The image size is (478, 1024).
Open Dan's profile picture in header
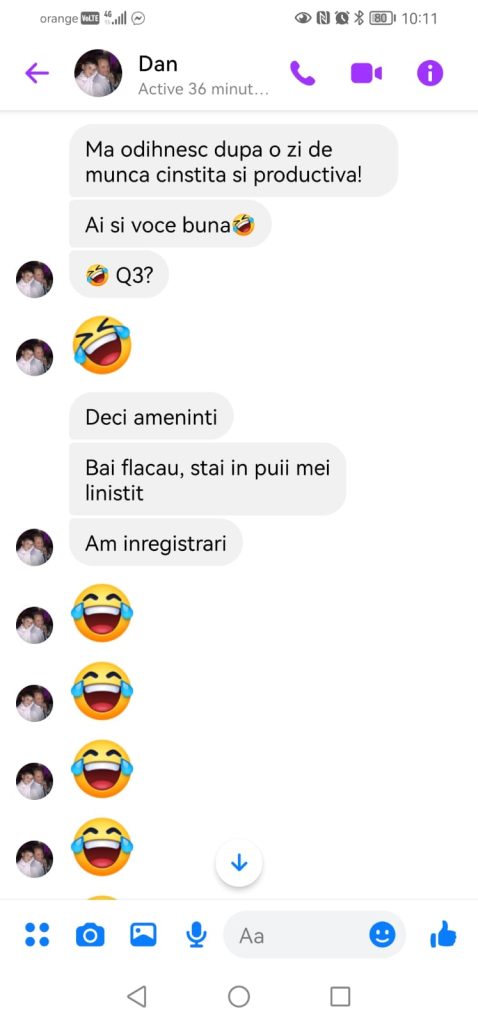point(98,73)
